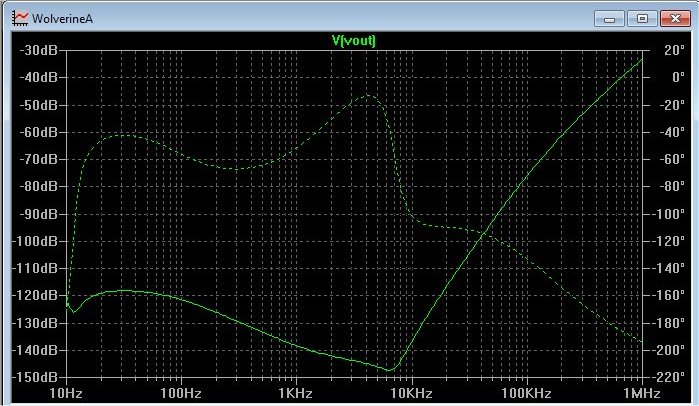Click the -180° phase axis label
Image resolution: width=699 pixels, height=406 pixels.
(669, 323)
